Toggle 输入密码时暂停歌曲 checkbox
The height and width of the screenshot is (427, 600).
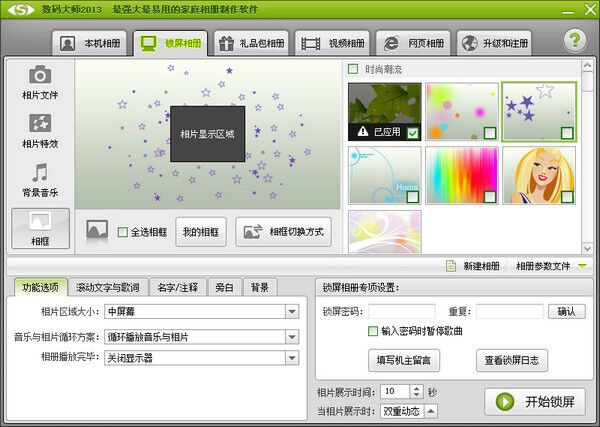(x=373, y=331)
